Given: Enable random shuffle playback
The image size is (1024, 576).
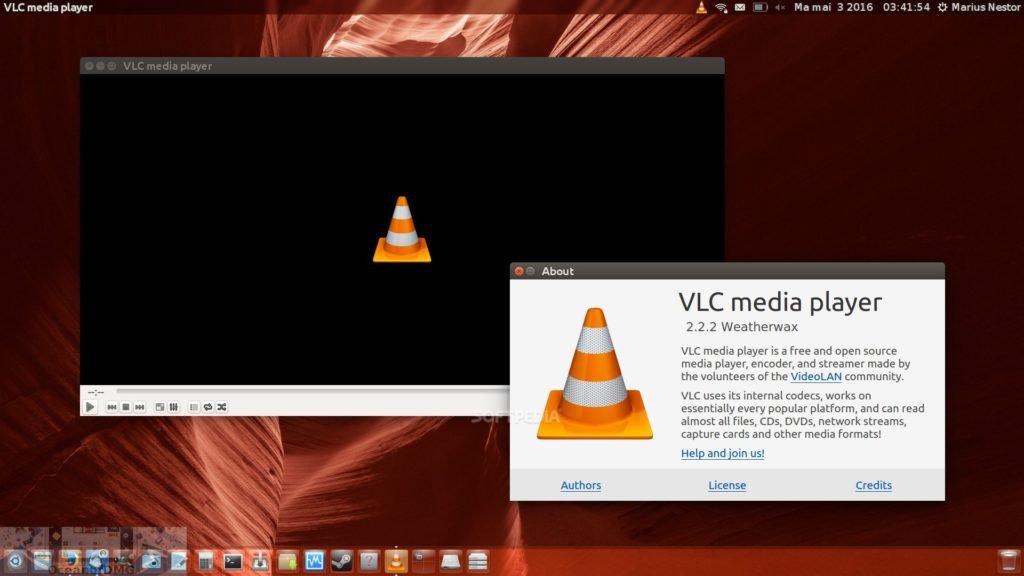Looking at the screenshot, I should [222, 407].
